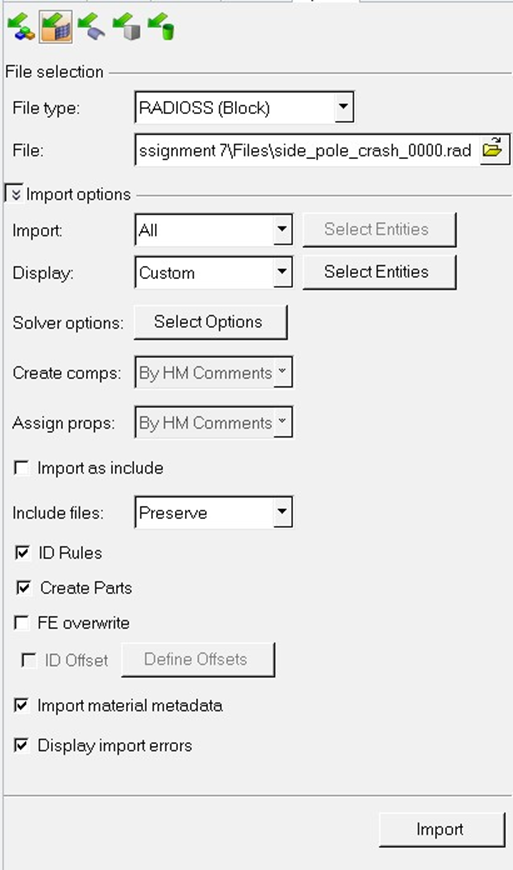This screenshot has height=870, width=513.
Task: Enable the FE overwrite checkbox
Action: 22,623
